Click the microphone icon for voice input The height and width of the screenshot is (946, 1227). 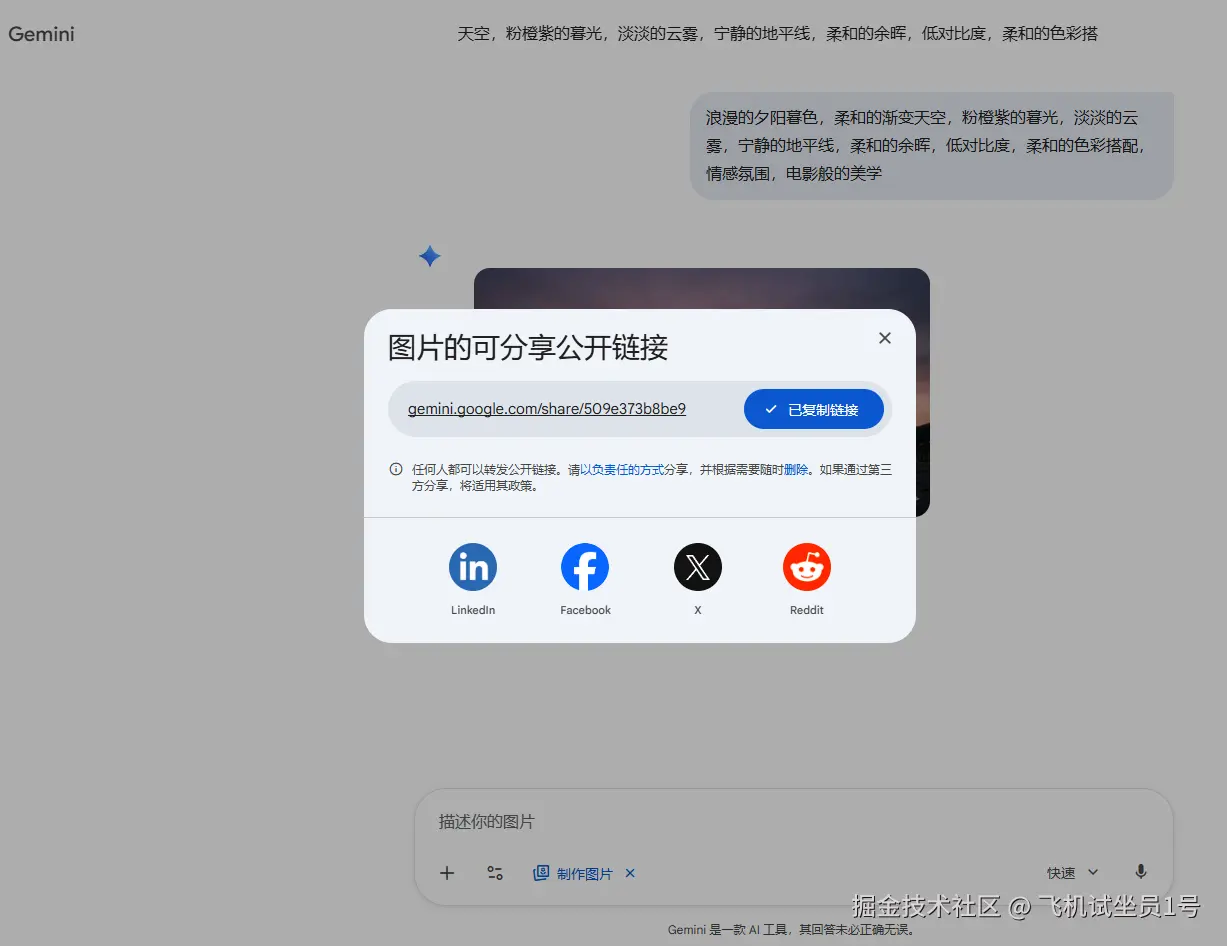1140,872
